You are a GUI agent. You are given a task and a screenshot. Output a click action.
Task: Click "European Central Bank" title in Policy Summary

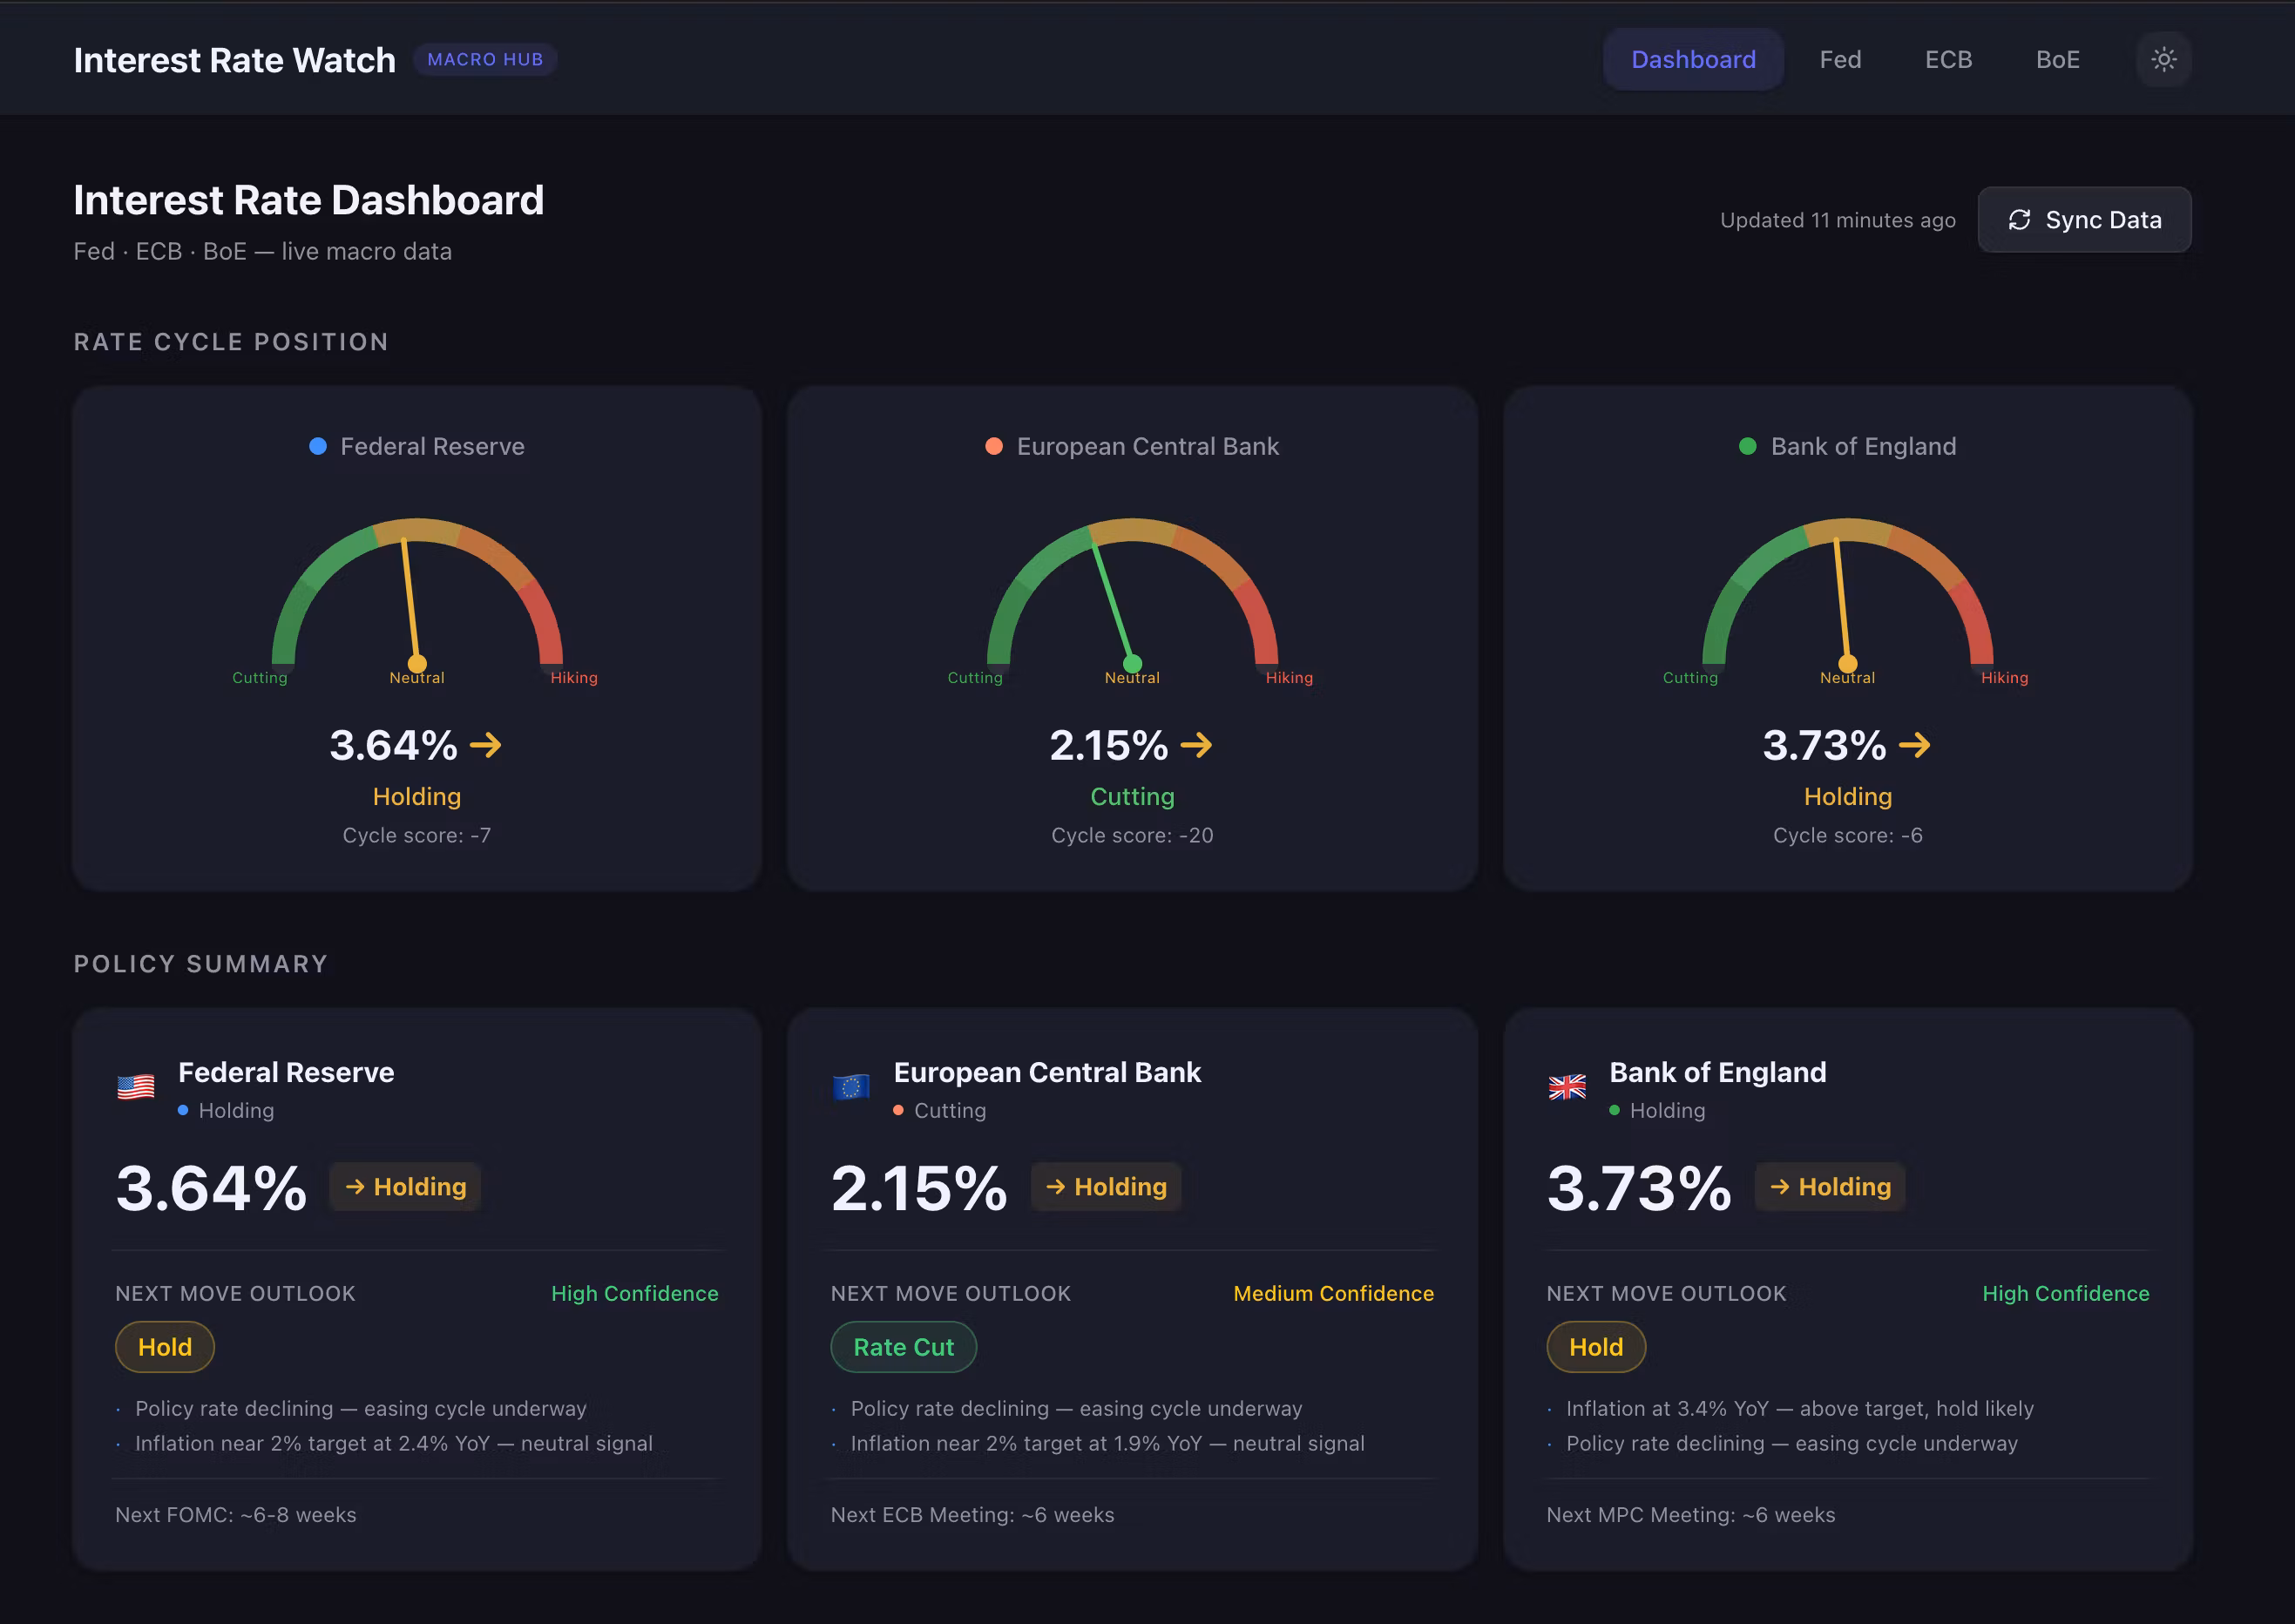1047,1072
